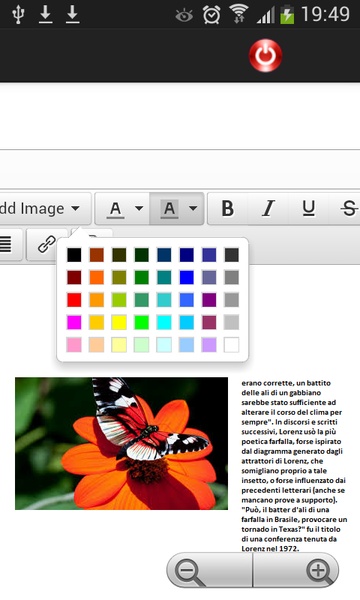Pick the white color swatch

pyautogui.click(x=231, y=345)
